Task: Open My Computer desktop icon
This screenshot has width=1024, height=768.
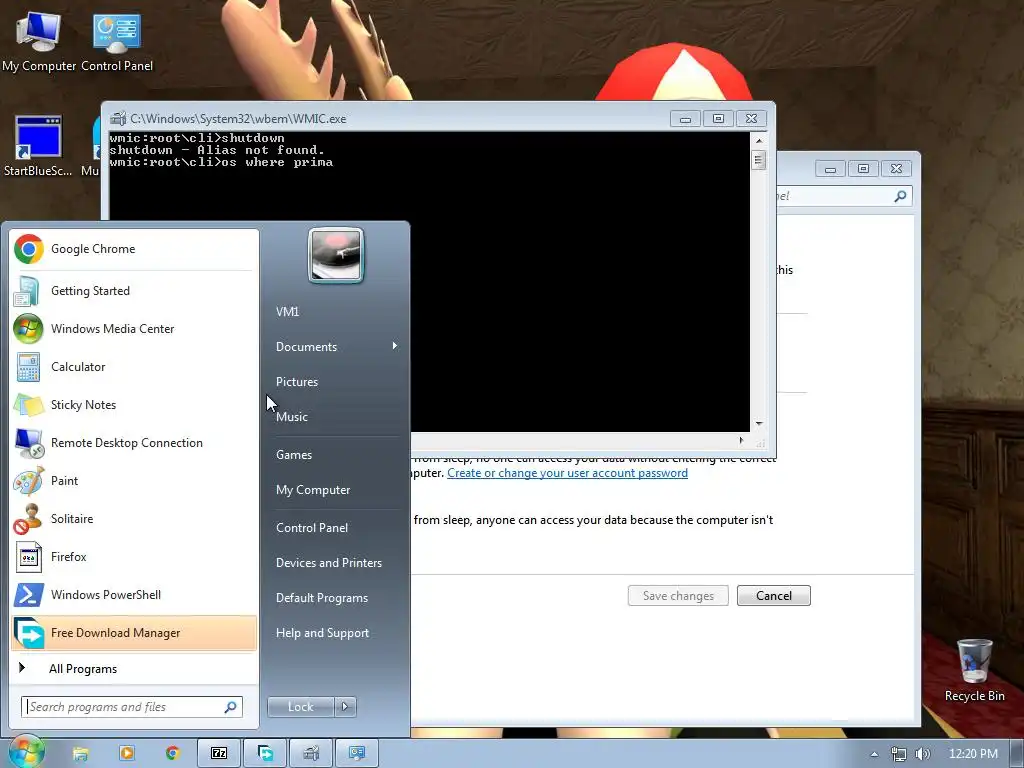Action: [x=39, y=42]
